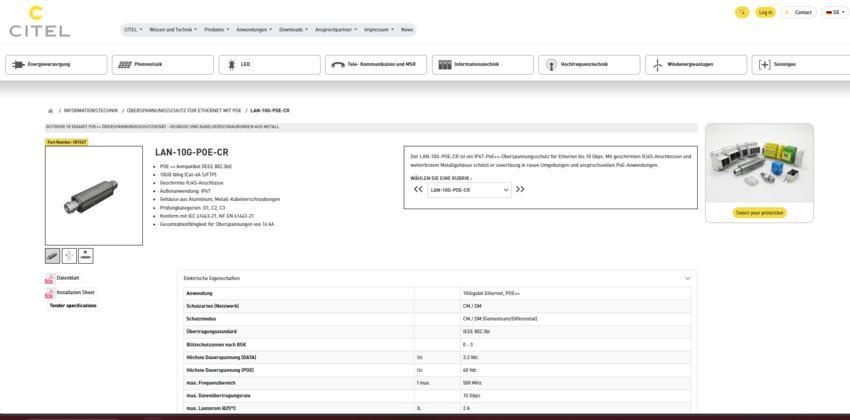
Task: Download the Datenblatt PDF
Action: 68,278
